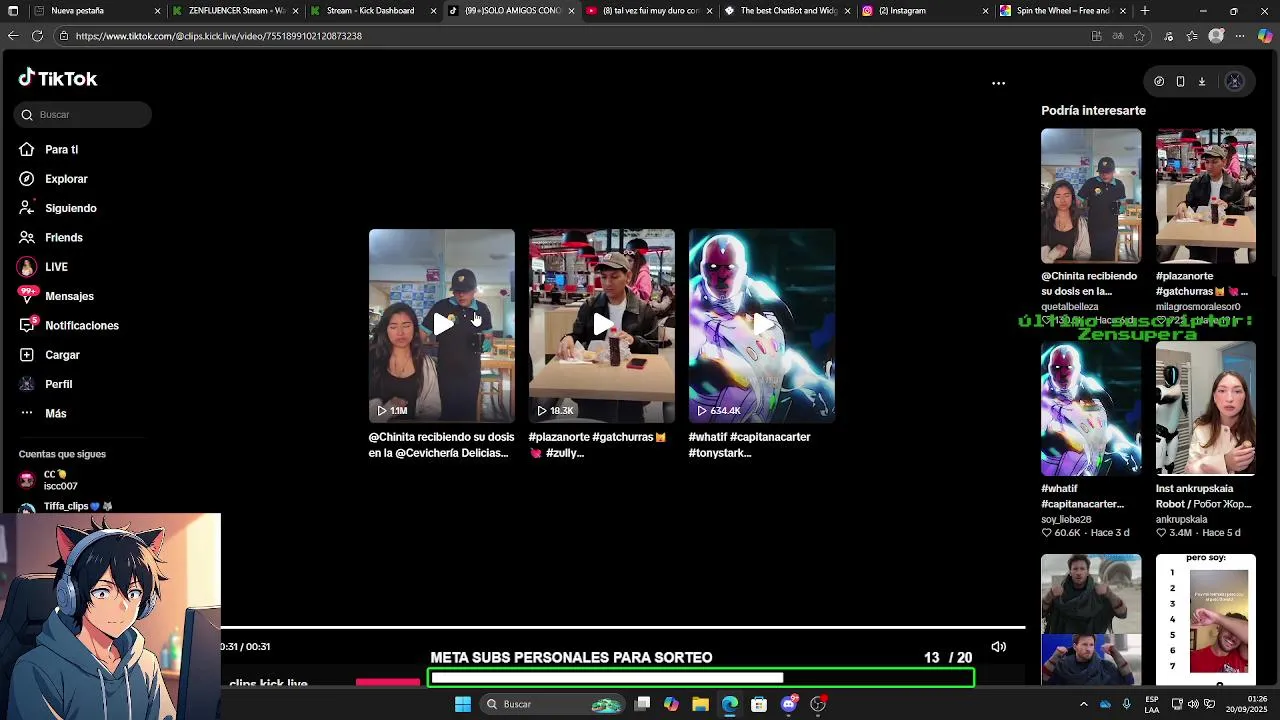Image resolution: width=1280 pixels, height=720 pixels.
Task: Play the #whatif #capitanacarter center video
Action: point(762,325)
